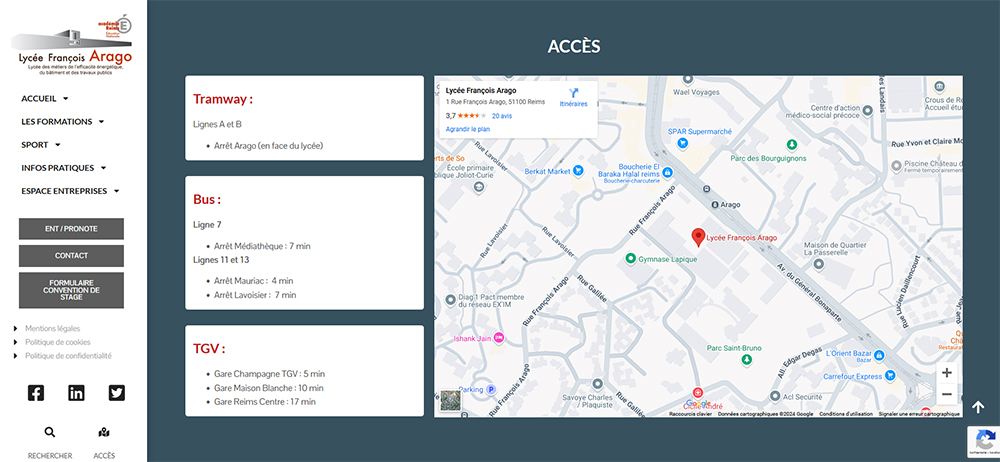Viewport: 1000px width, 462px height.
Task: Zoom out the map with minus button
Action: [x=947, y=394]
